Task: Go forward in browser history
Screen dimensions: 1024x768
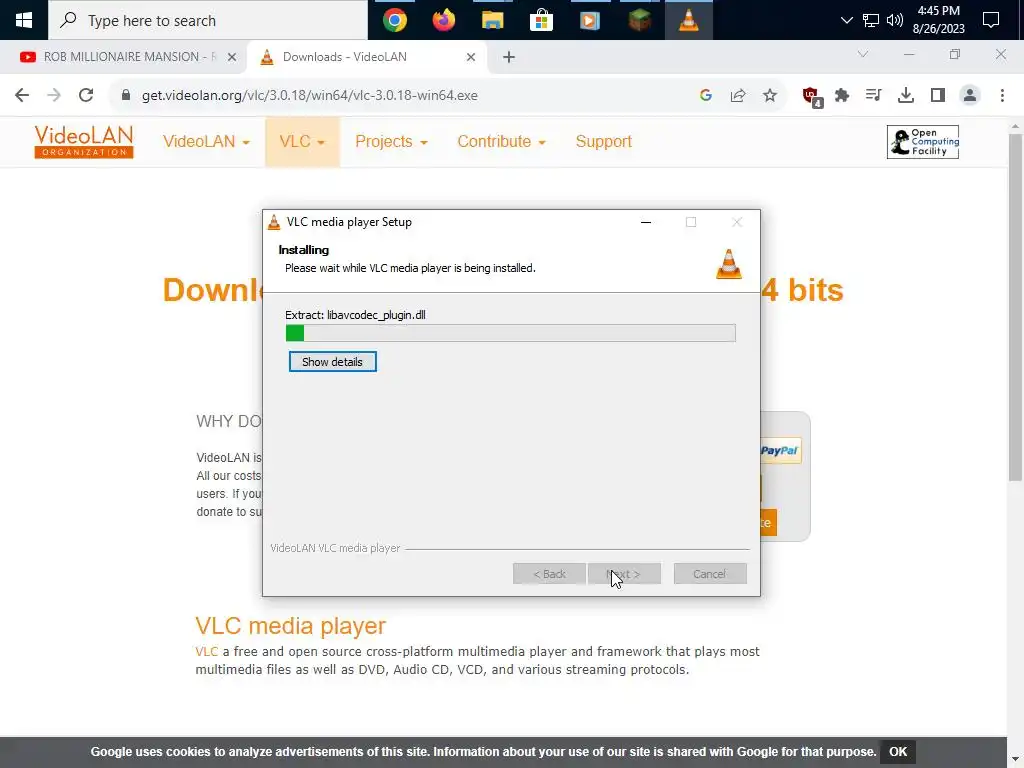Action: [54, 95]
